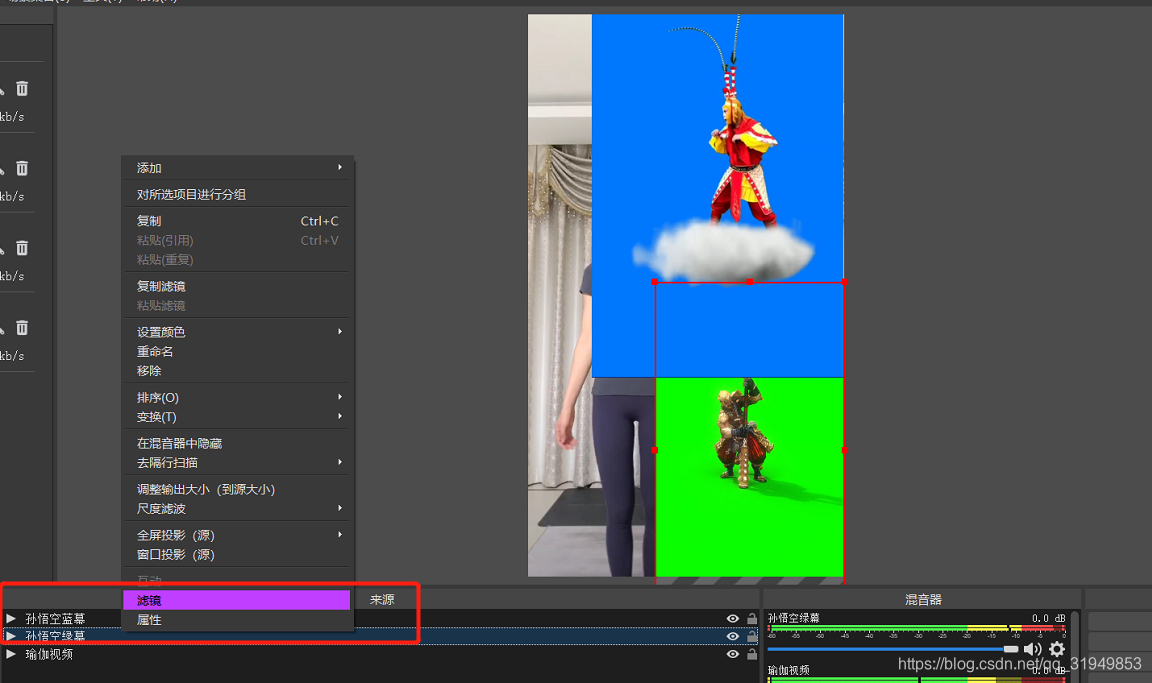
Task: Click the 来源 panel header
Action: pyautogui.click(x=382, y=600)
